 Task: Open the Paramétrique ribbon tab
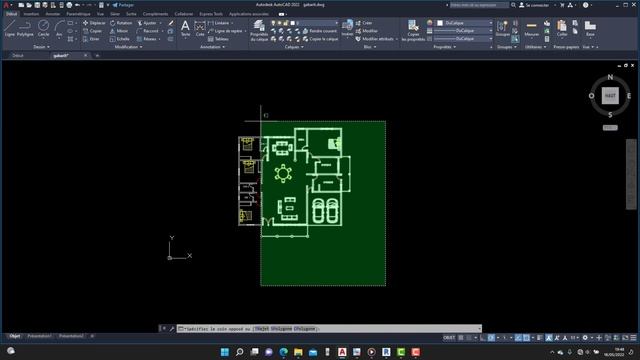point(78,14)
